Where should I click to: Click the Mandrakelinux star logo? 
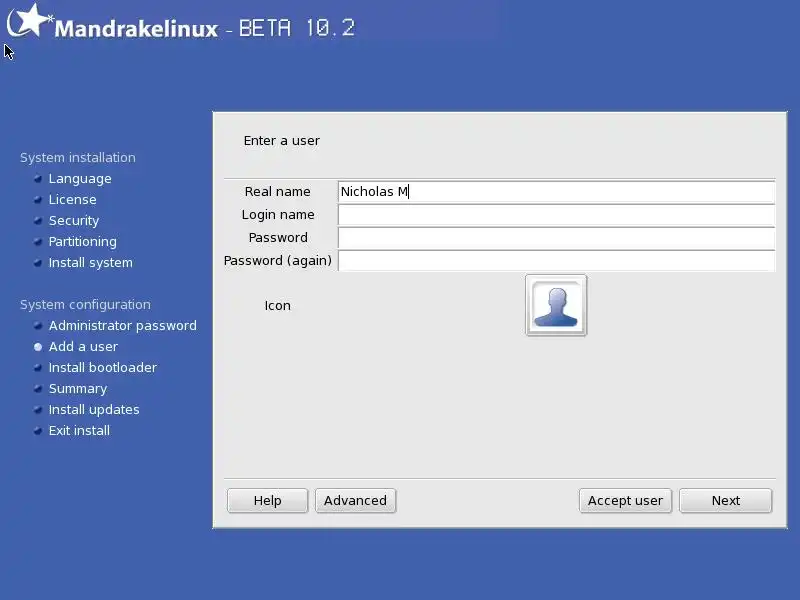pos(30,20)
